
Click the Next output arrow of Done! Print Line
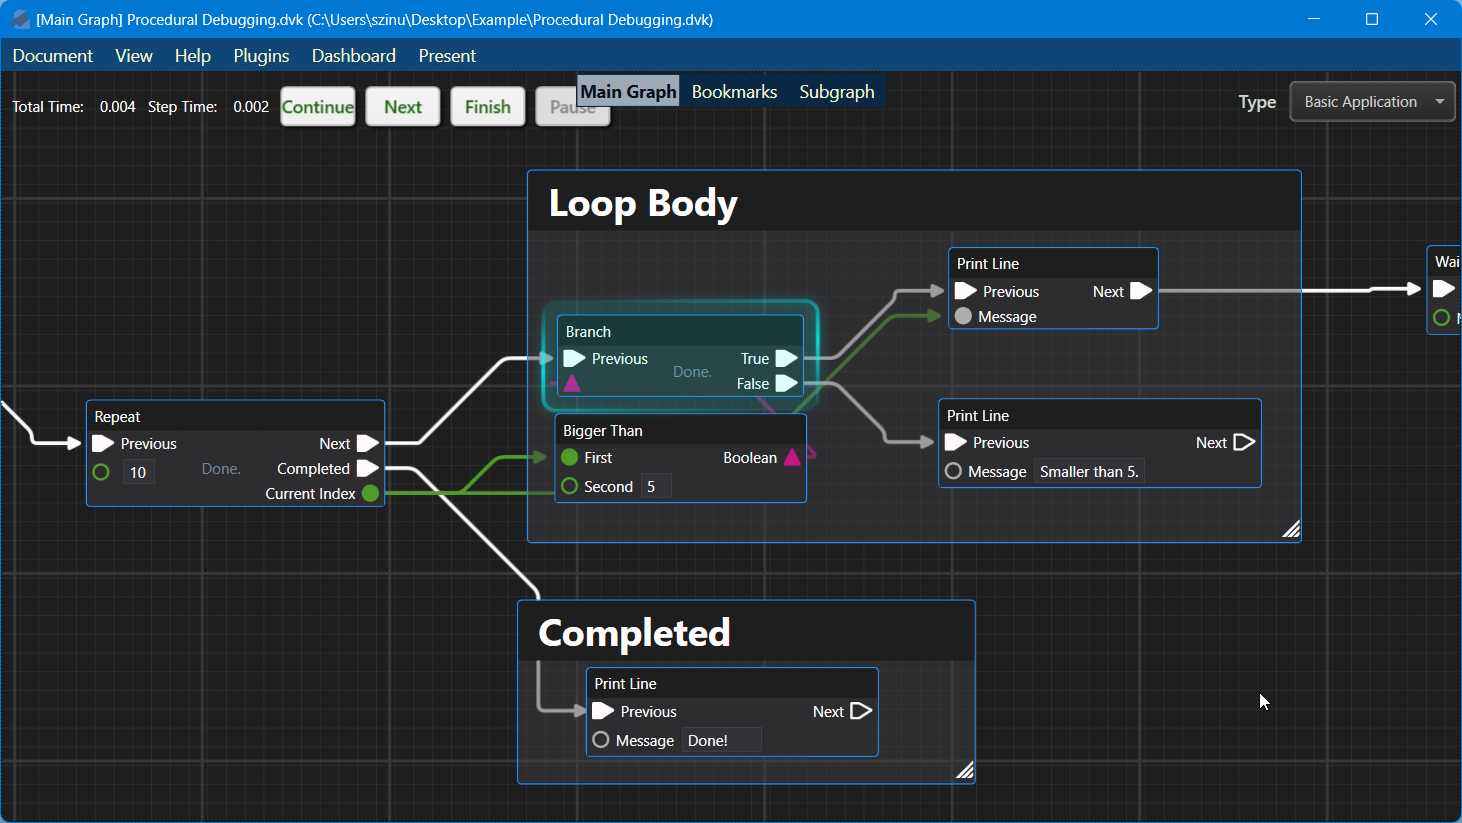860,712
